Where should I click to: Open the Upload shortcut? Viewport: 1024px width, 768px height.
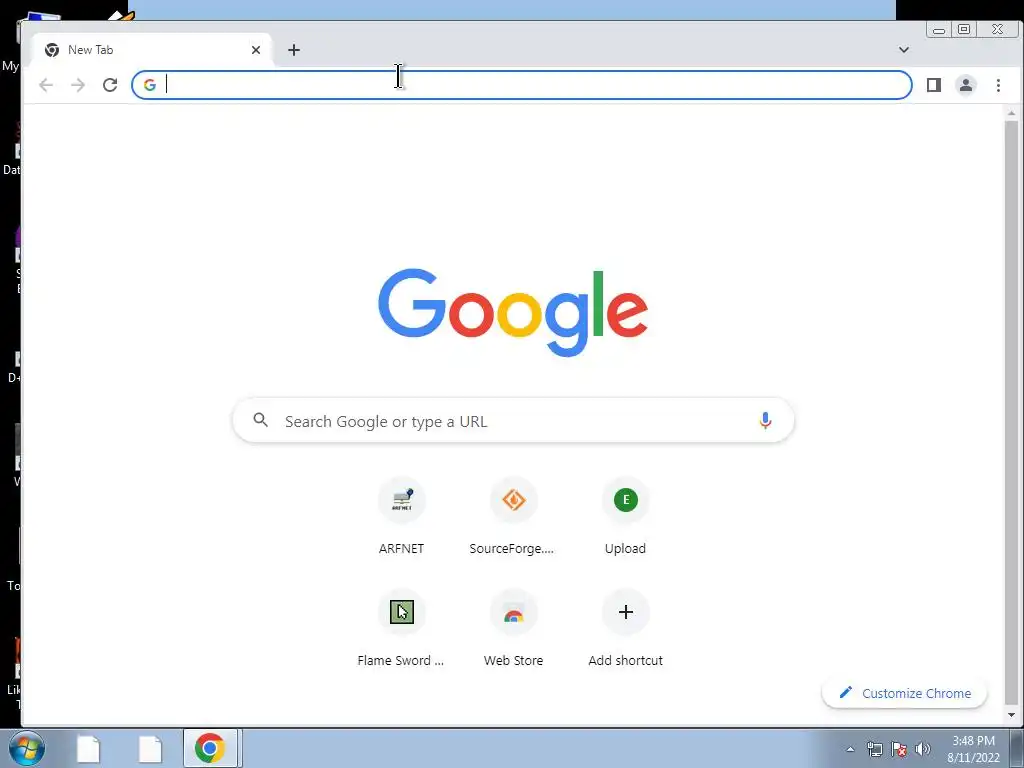pyautogui.click(x=626, y=516)
